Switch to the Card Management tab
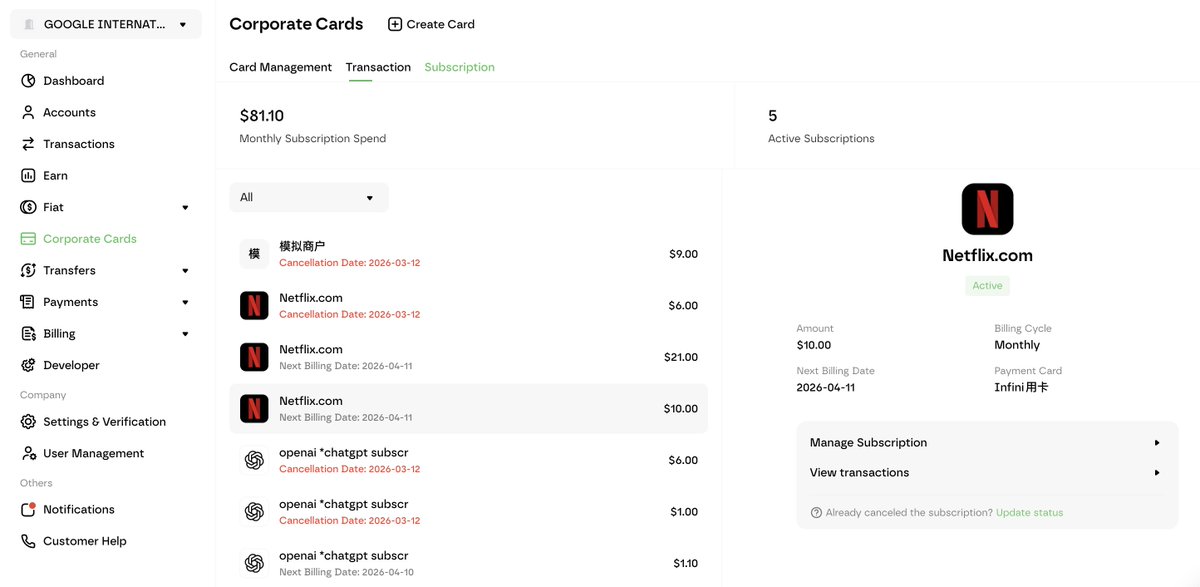 pos(280,67)
